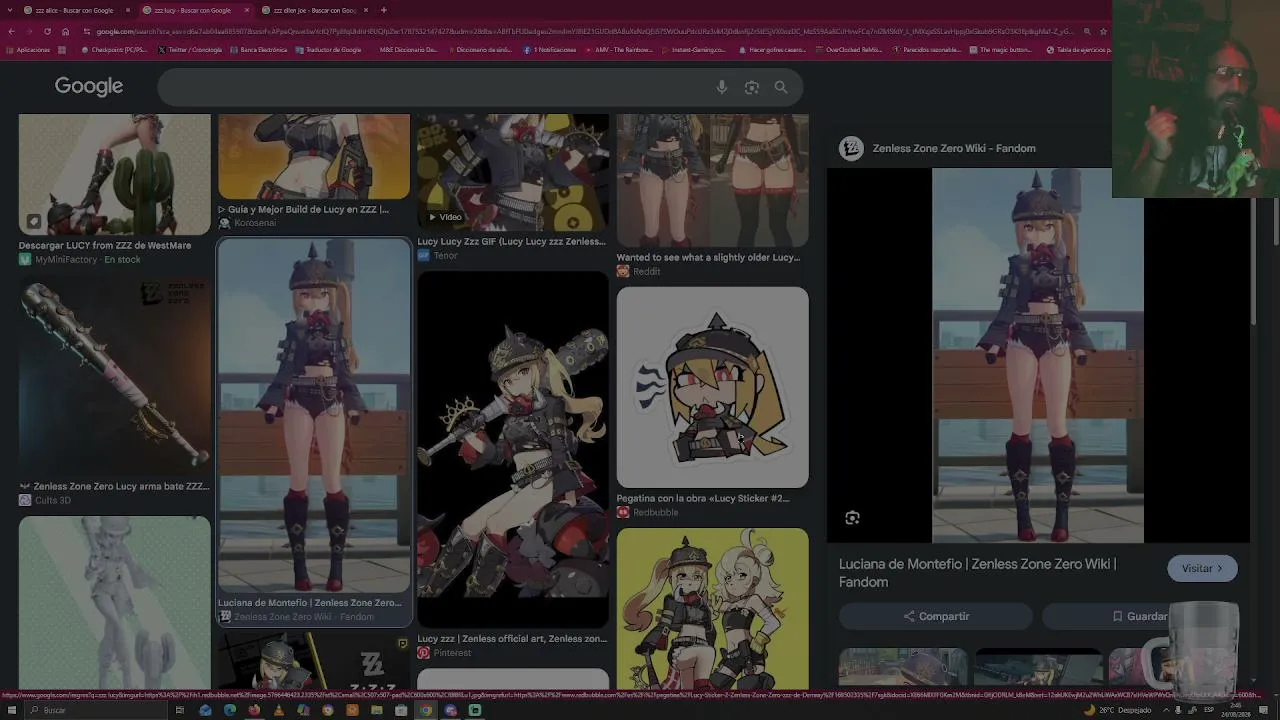The image size is (1280, 720).
Task: Click the Visitar button
Action: [1202, 568]
